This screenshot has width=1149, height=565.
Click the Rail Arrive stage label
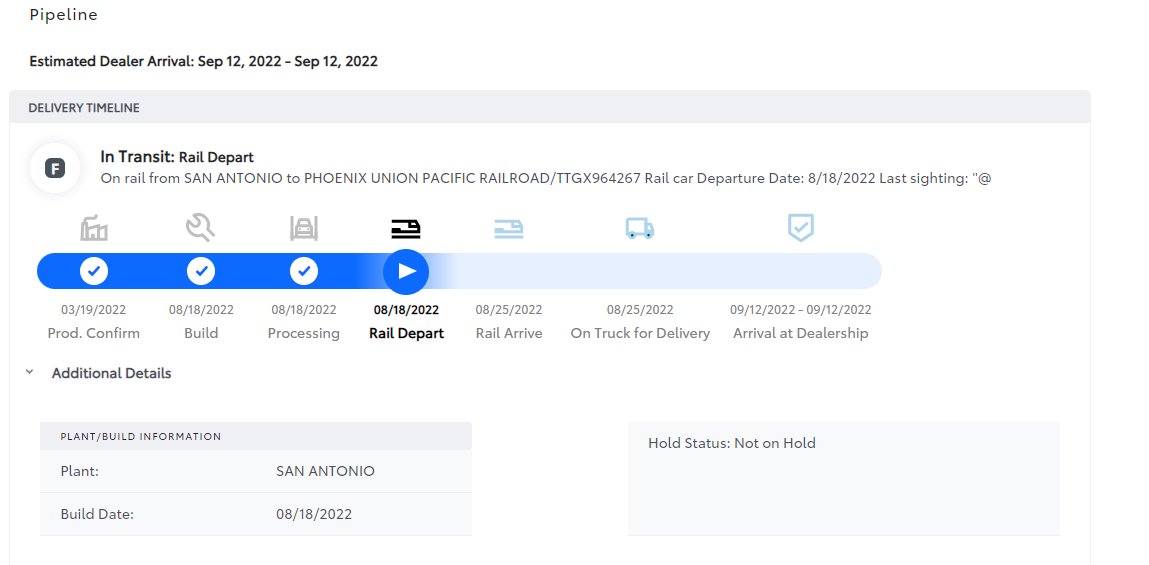[509, 333]
